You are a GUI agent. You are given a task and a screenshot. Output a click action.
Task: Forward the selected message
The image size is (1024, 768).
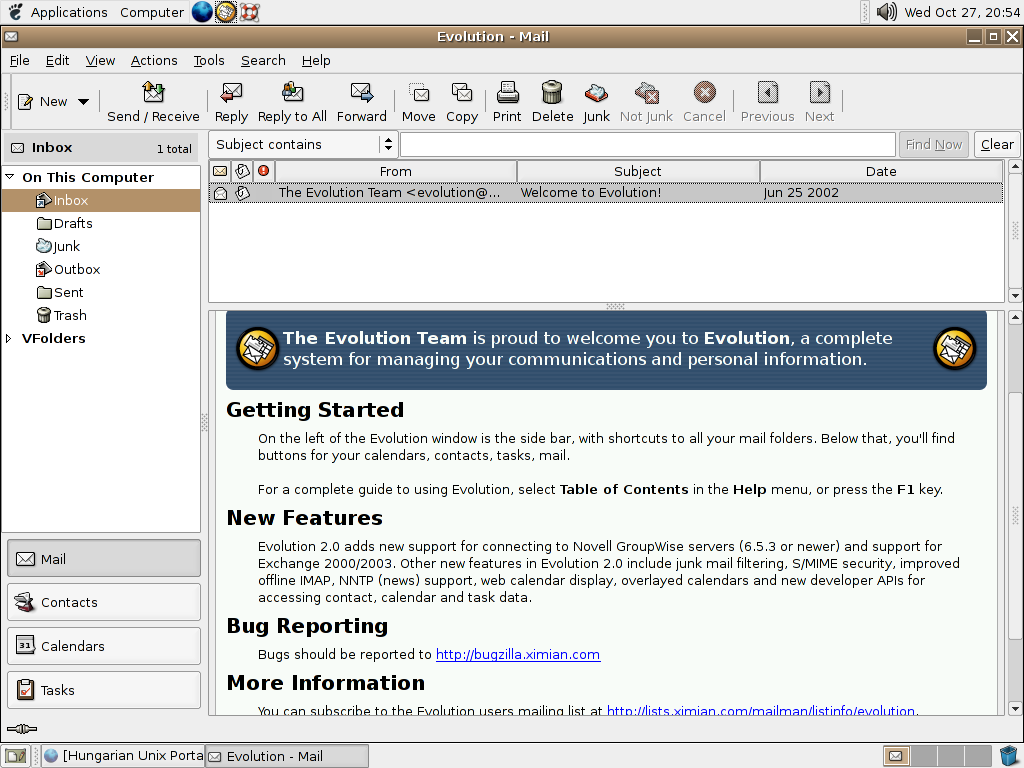(361, 101)
